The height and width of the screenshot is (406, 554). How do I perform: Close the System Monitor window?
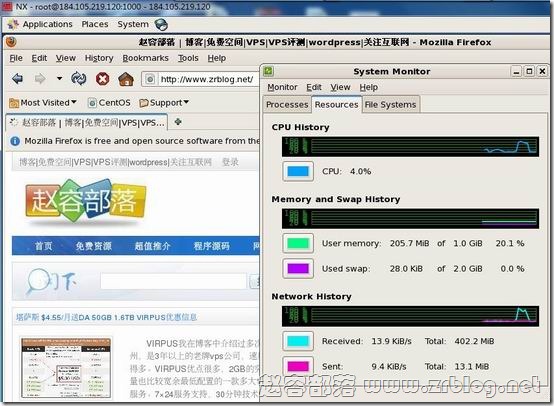coord(542,71)
